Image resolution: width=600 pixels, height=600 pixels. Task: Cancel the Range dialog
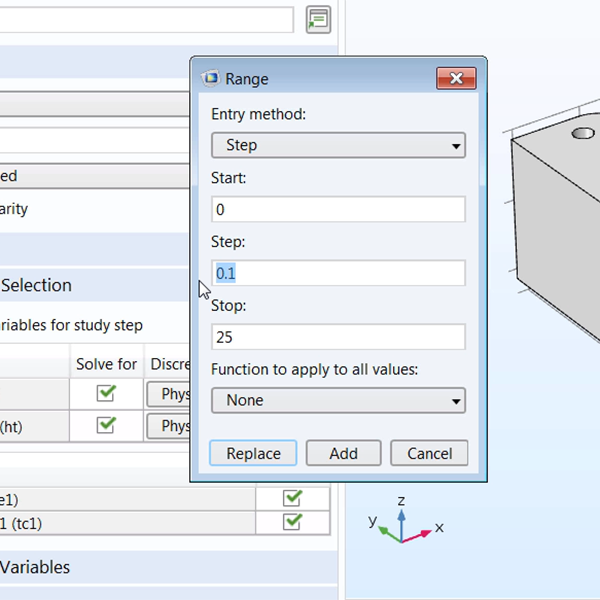pyautogui.click(x=429, y=453)
